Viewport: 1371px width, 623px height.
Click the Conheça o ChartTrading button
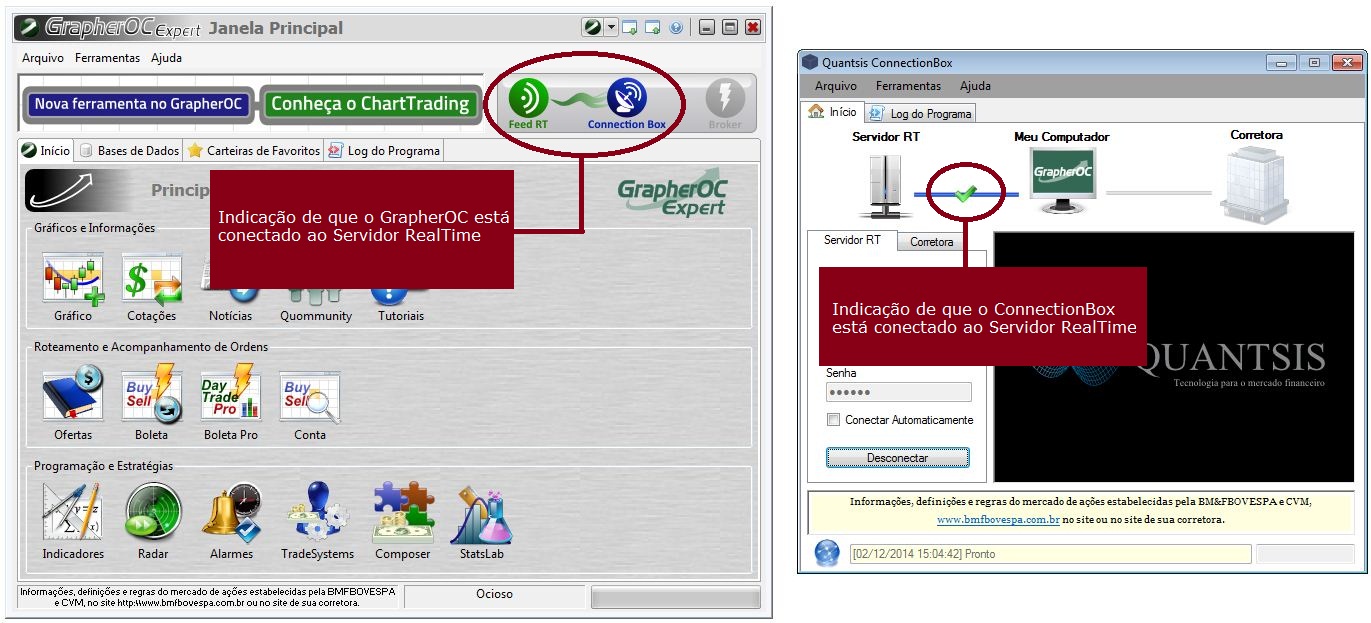370,104
